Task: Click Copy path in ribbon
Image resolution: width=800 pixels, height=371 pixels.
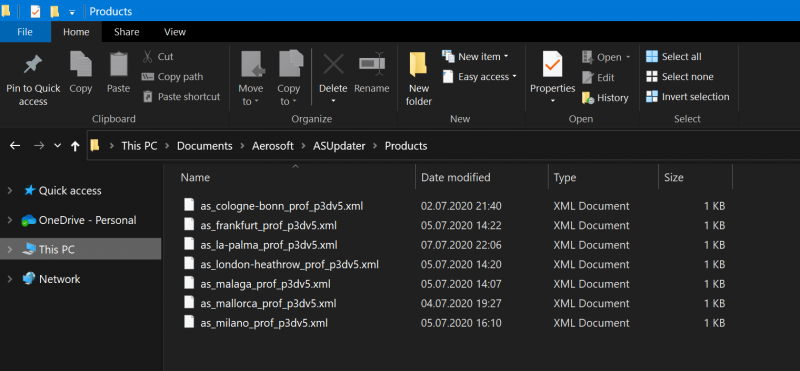Action: tap(172, 77)
